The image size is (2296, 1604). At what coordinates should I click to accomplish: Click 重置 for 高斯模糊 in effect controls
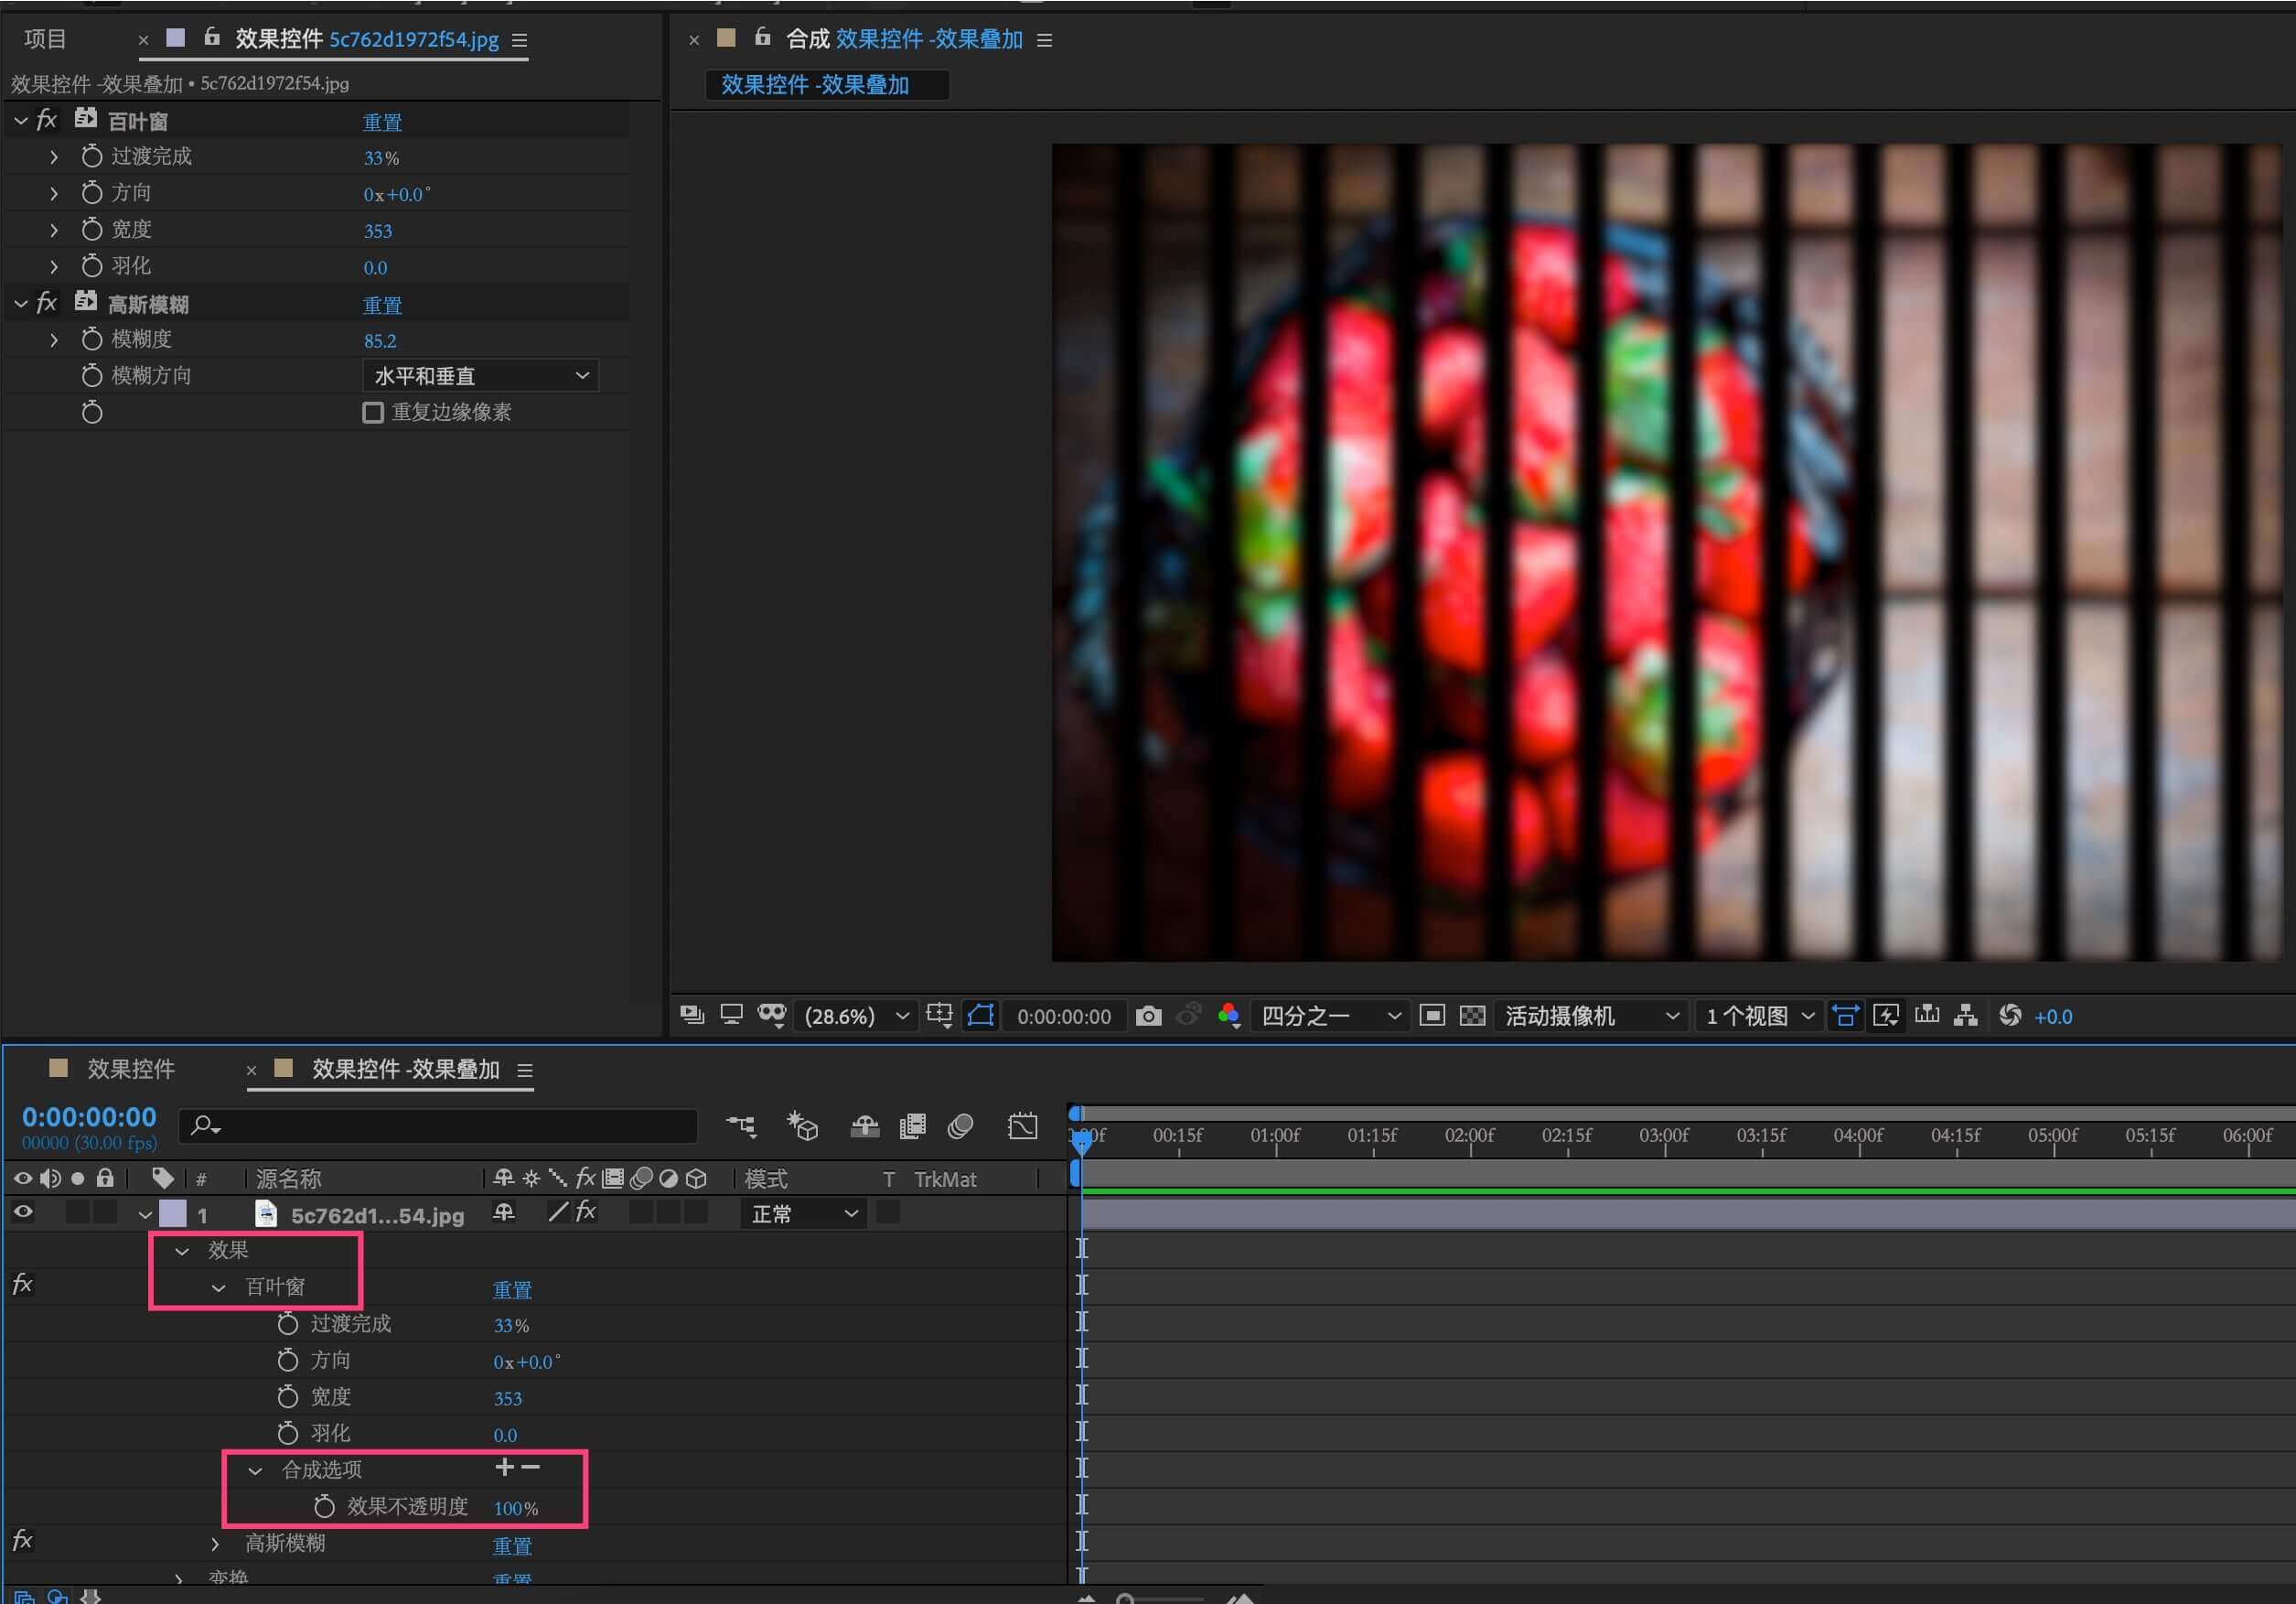pyautogui.click(x=382, y=305)
